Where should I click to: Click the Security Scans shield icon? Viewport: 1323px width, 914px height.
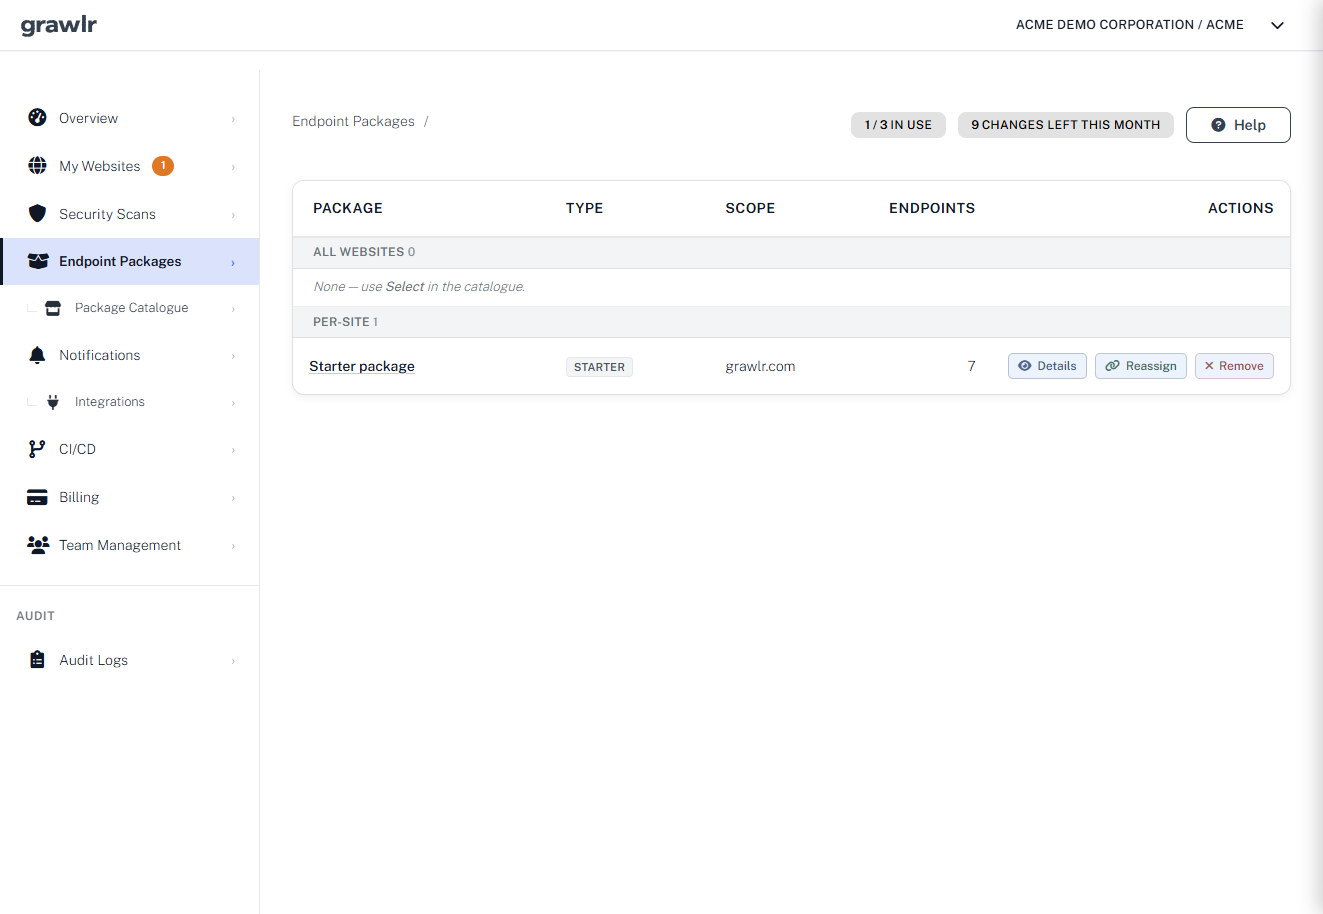click(38, 214)
